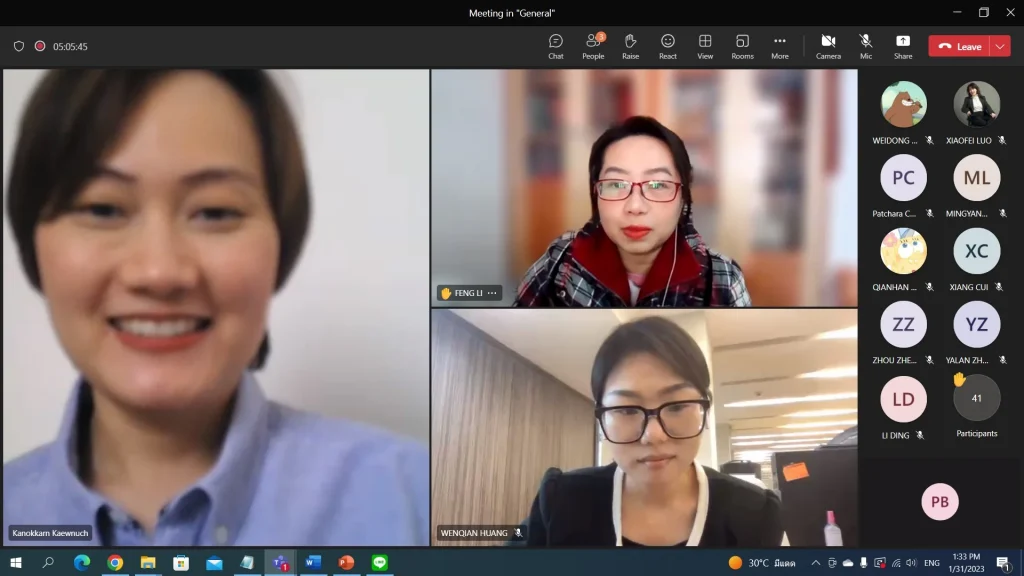1024x576 pixels.
Task: Show the People list
Action: pos(593,46)
